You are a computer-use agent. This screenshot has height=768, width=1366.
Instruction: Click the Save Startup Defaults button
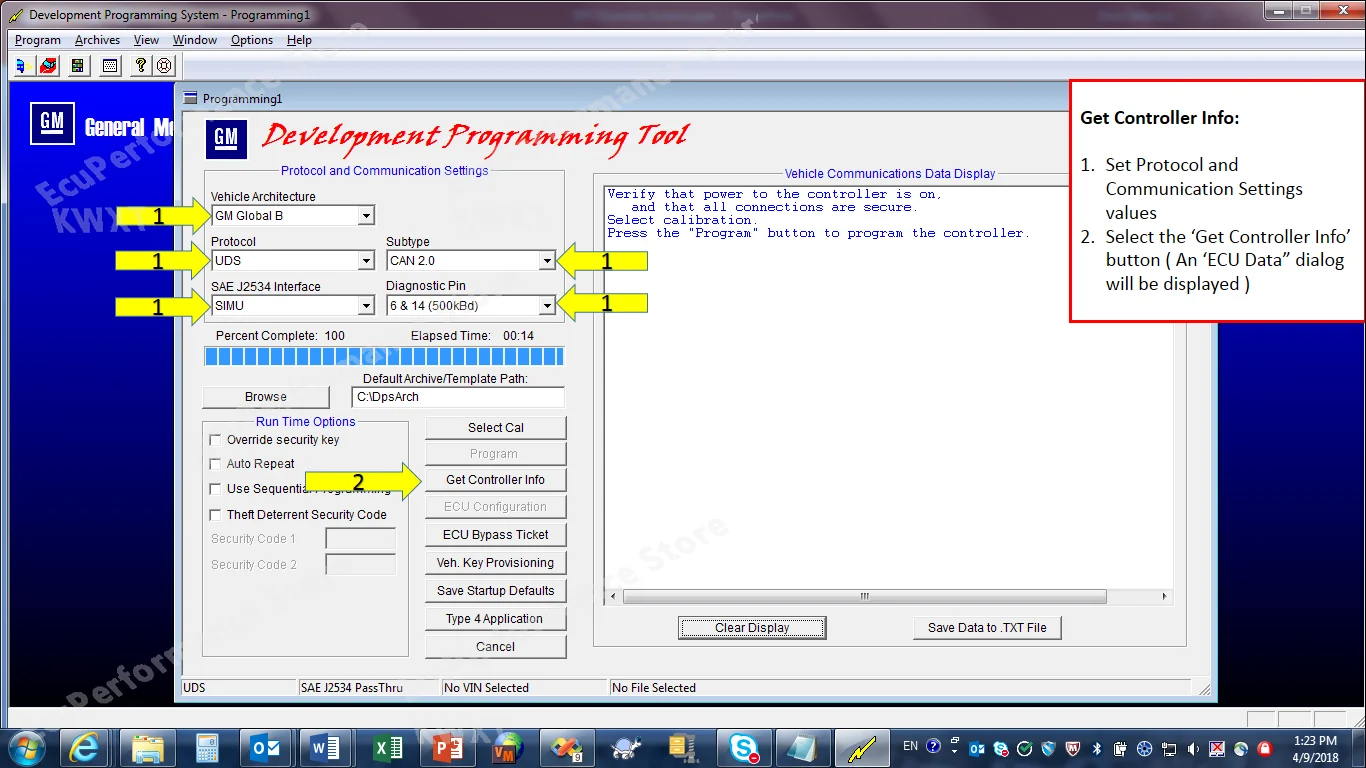[x=496, y=591]
